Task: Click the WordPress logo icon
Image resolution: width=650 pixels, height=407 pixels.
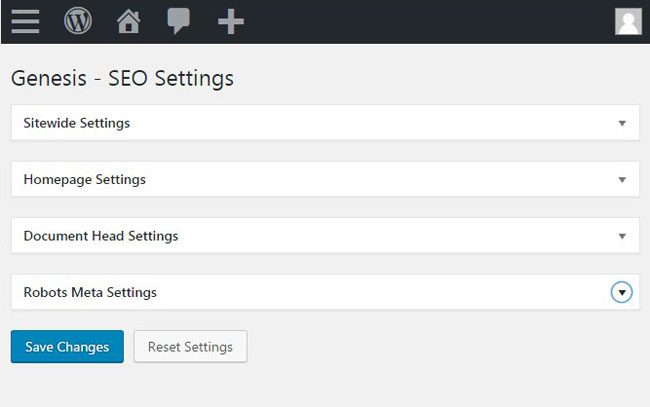Action: [78, 21]
